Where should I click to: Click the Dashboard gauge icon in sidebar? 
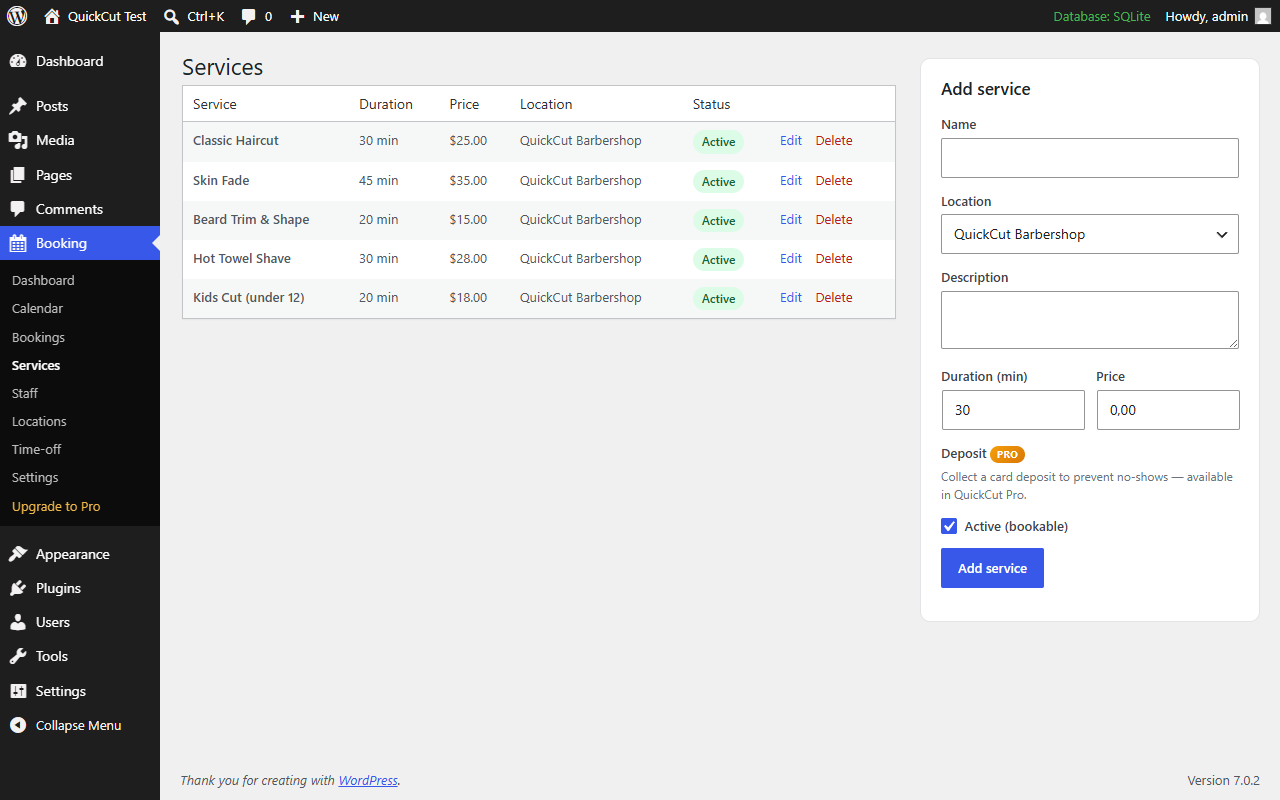(x=18, y=61)
